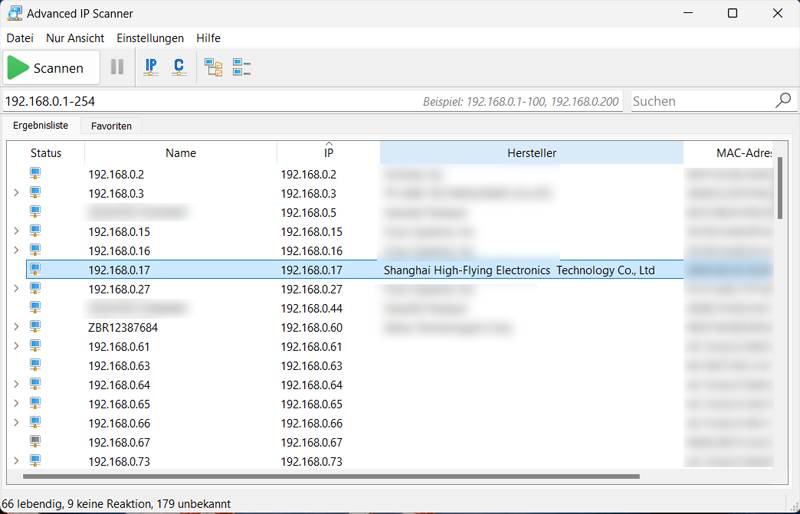Open the Nur Ansicht menu
This screenshot has width=800, height=514.
click(x=75, y=38)
